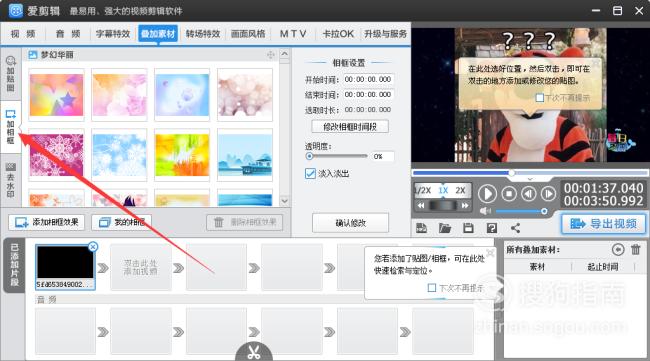Step back one frame in preview
The height and width of the screenshot is (361, 650).
pyautogui.click(x=528, y=194)
